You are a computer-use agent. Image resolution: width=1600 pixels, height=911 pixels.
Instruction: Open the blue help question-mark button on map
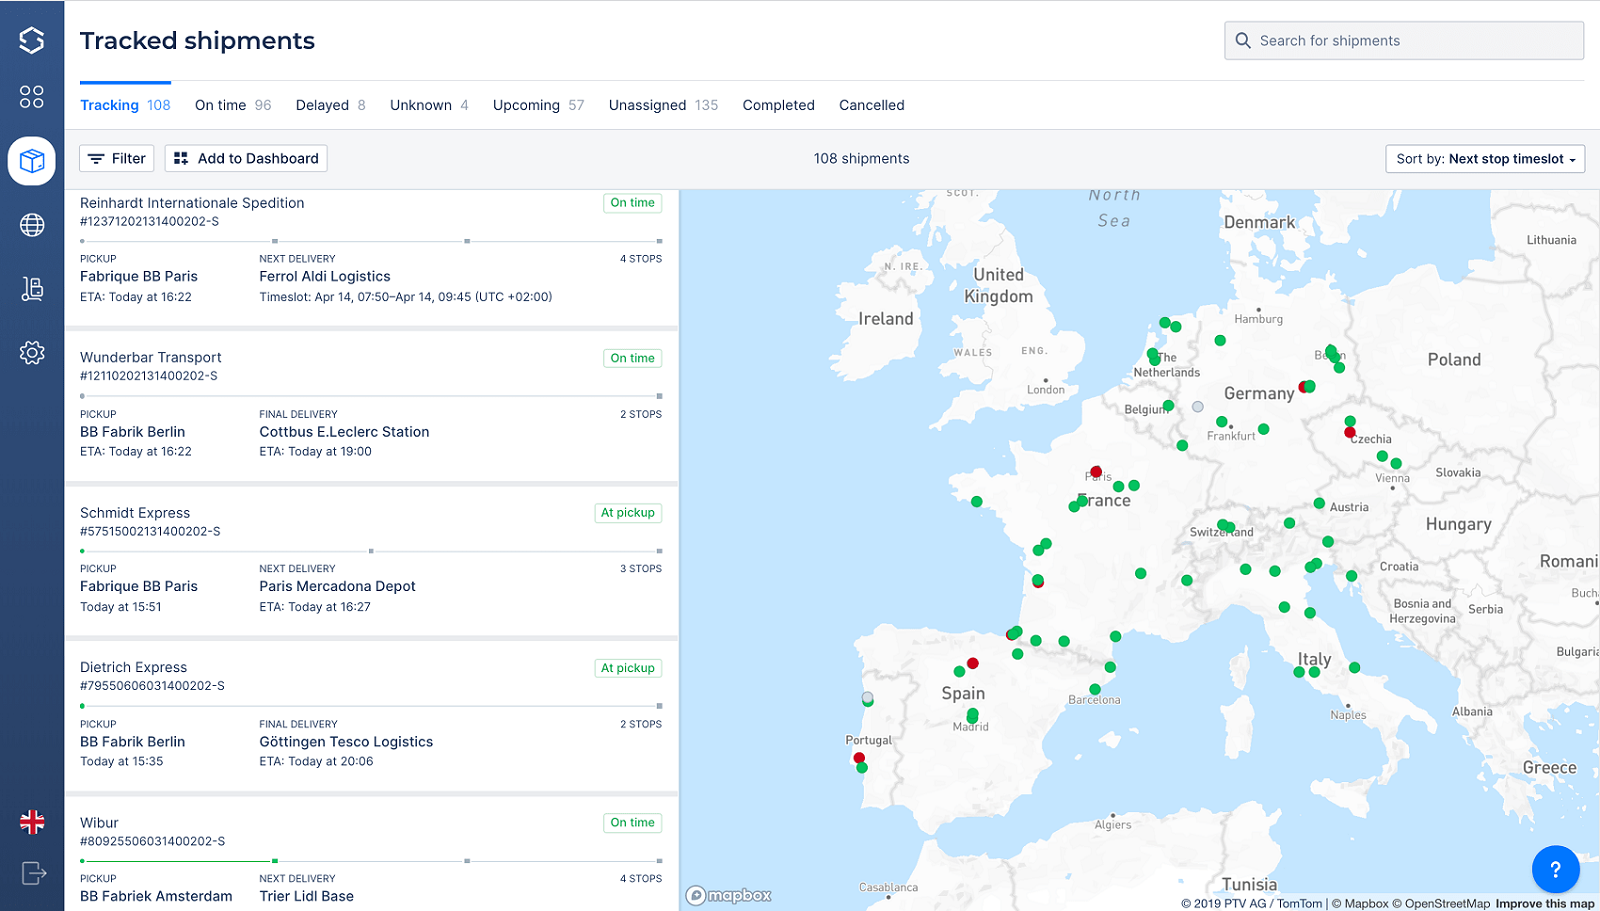(x=1555, y=869)
